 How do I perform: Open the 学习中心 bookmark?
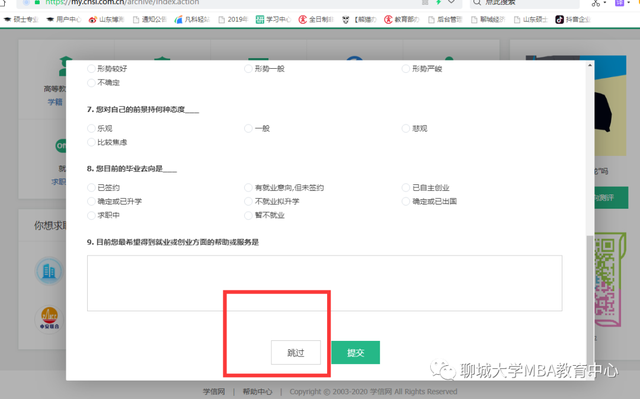click(x=273, y=20)
